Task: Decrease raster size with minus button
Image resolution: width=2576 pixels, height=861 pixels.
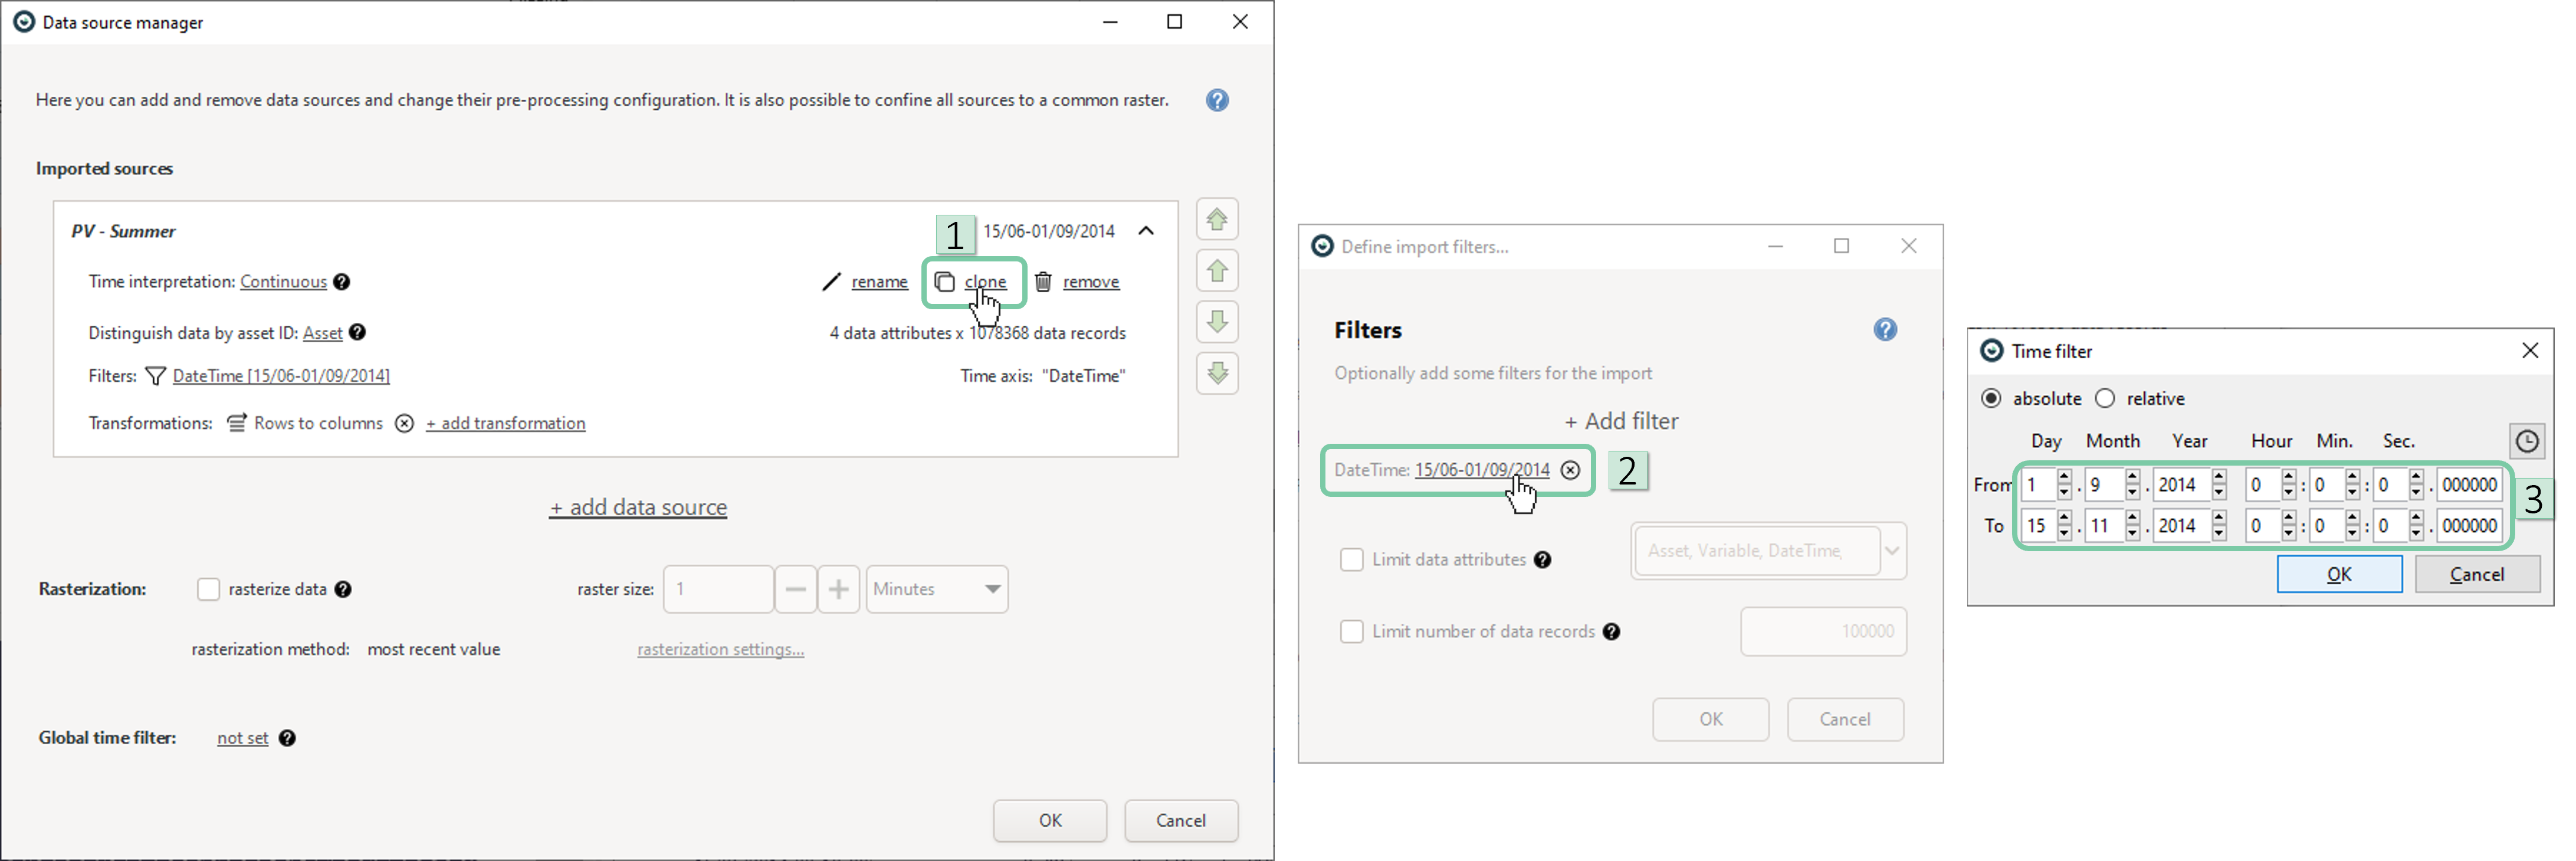Action: coord(795,589)
